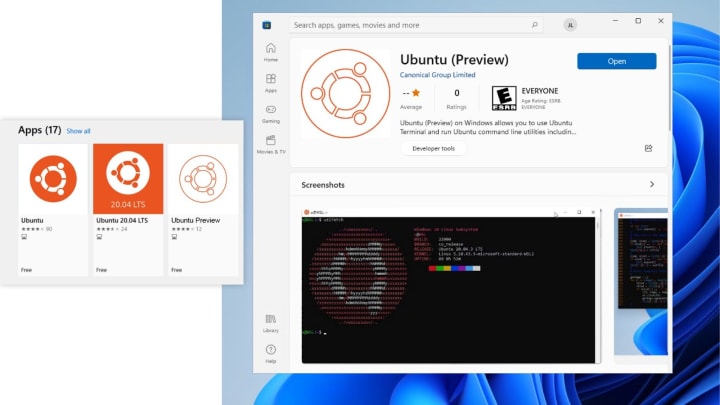Maximize the Microsoft Store window

tap(638, 21)
